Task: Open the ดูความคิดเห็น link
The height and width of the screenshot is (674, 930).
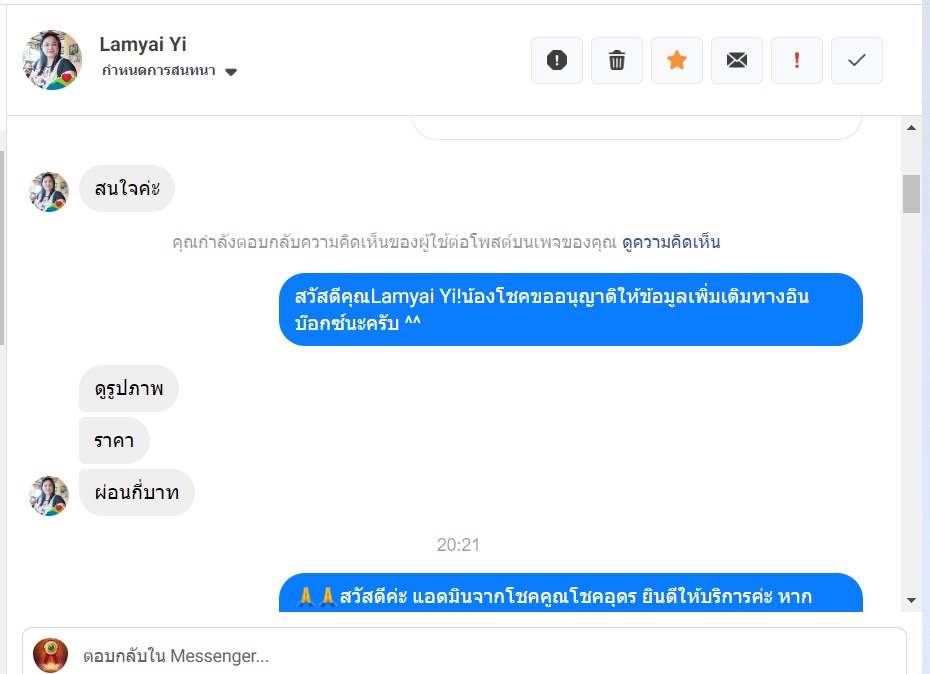Action: (x=671, y=242)
